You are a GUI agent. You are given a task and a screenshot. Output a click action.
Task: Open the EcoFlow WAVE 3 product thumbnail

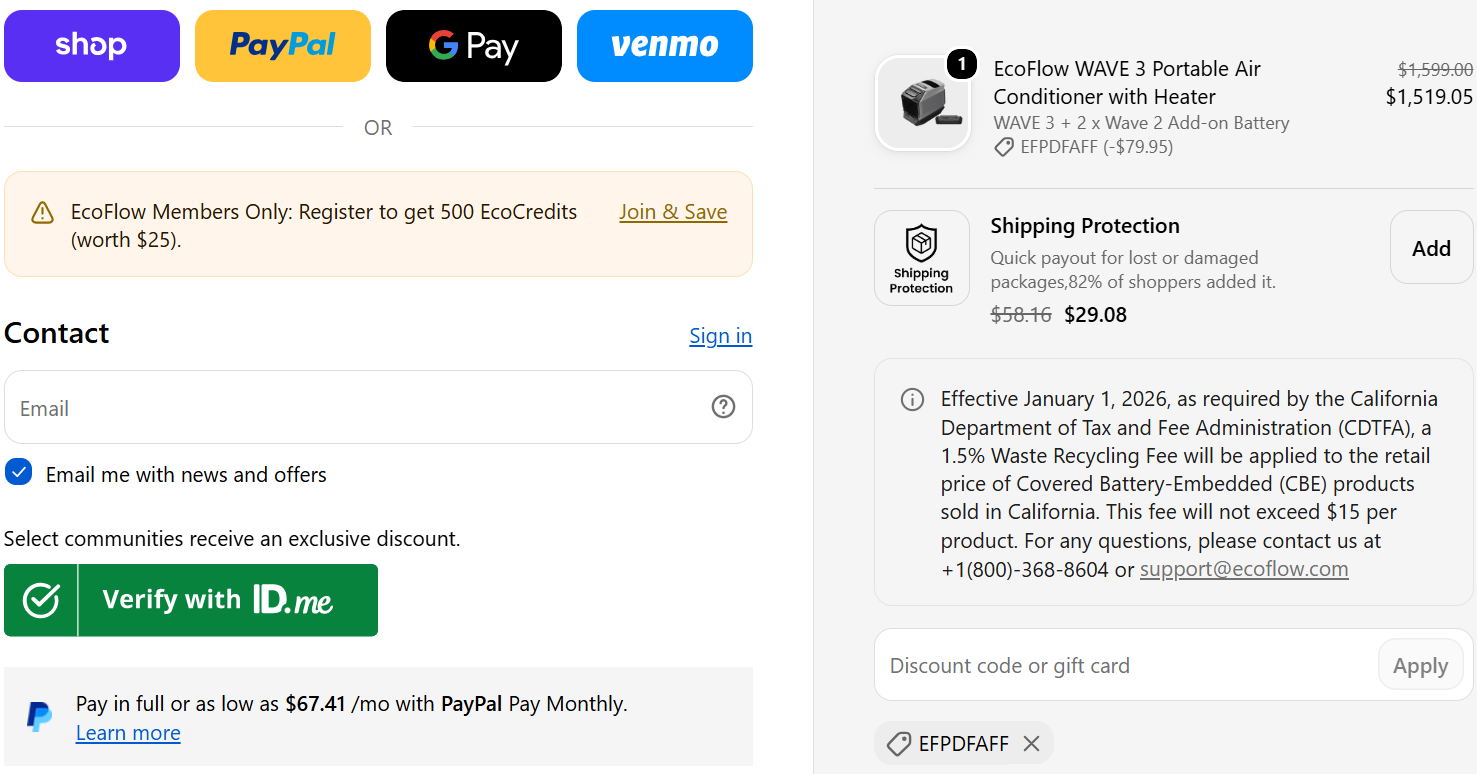click(x=922, y=103)
